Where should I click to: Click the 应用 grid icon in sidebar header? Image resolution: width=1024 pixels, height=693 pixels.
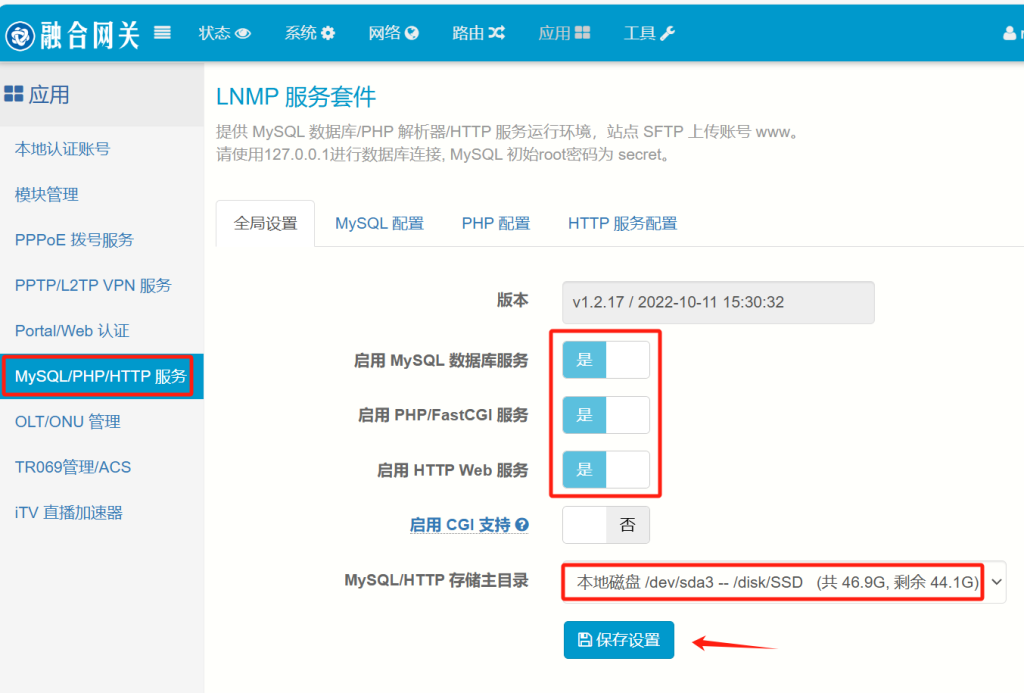14,94
